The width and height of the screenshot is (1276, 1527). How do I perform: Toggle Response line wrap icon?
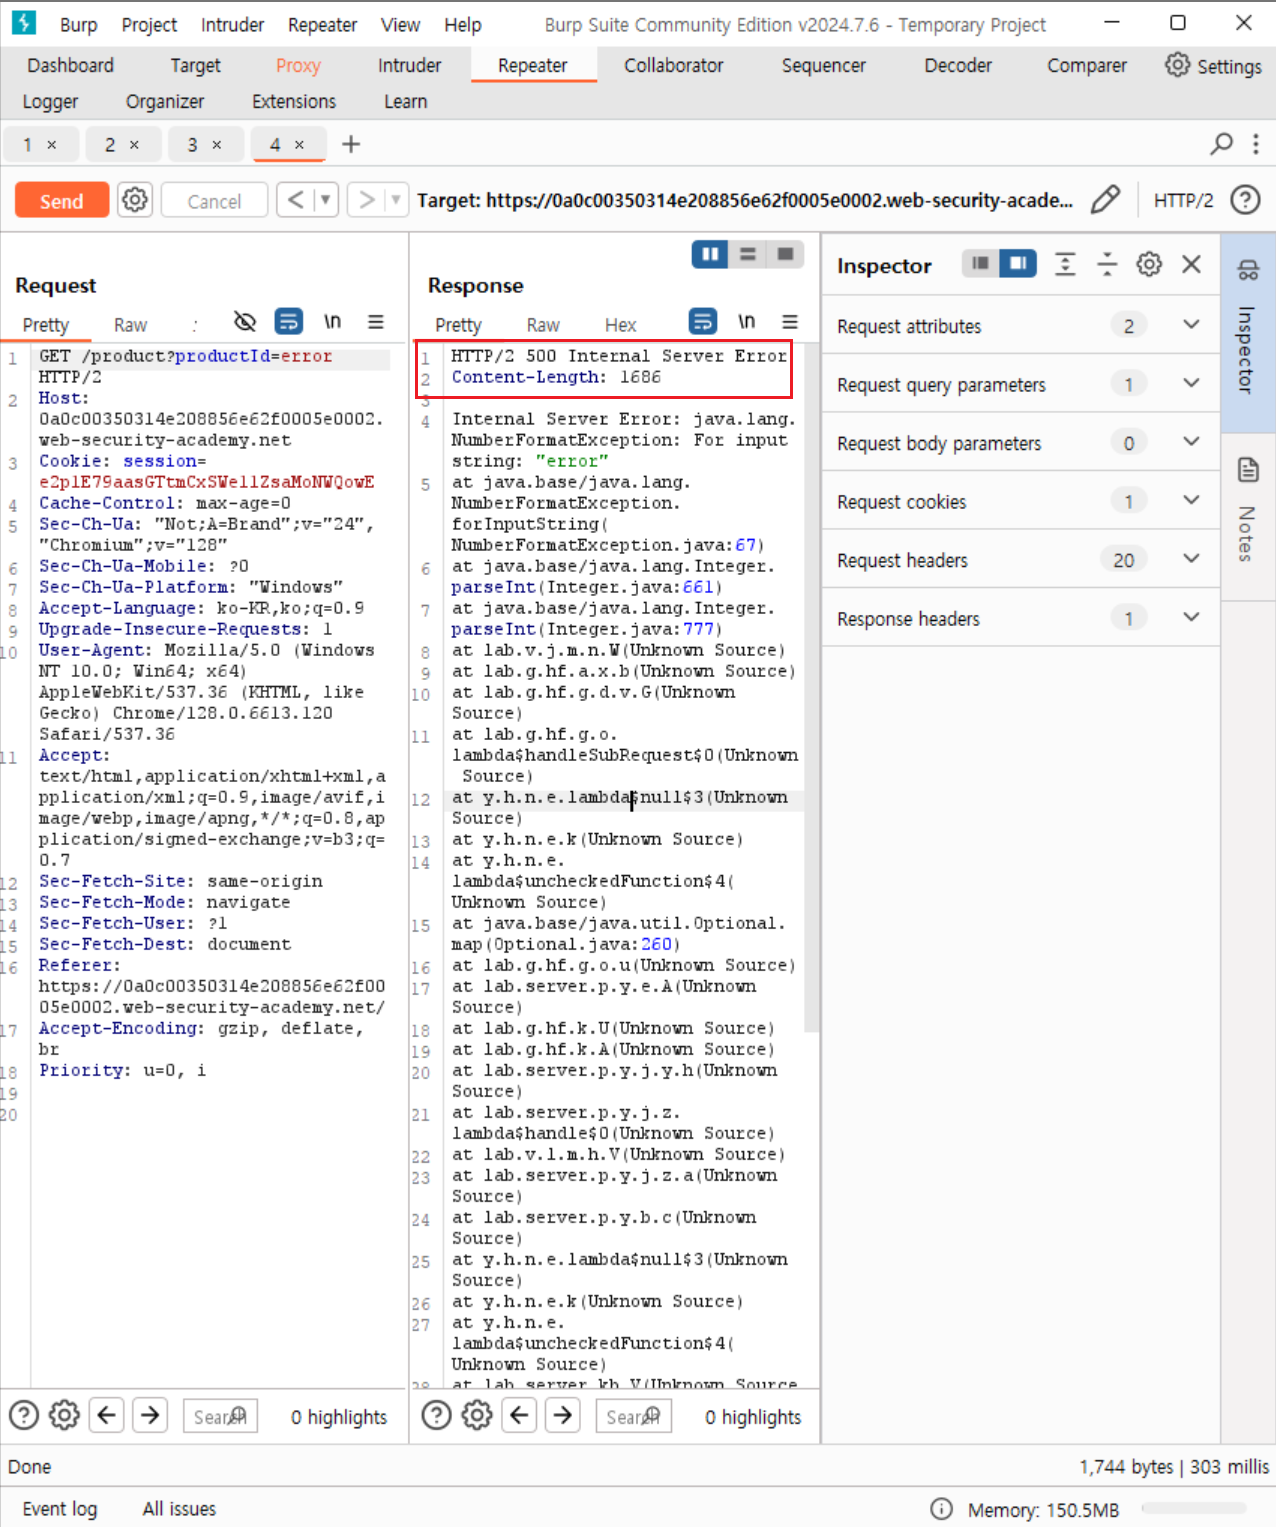[703, 322]
